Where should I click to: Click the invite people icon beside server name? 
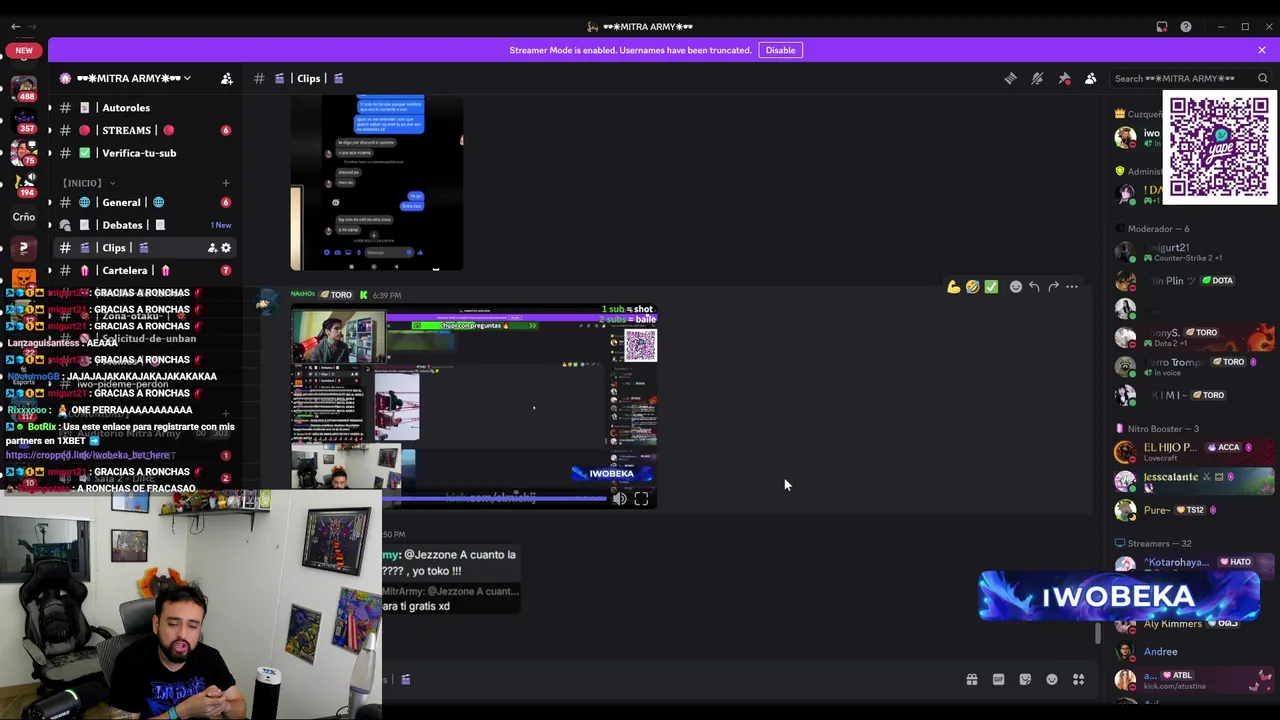(x=227, y=78)
